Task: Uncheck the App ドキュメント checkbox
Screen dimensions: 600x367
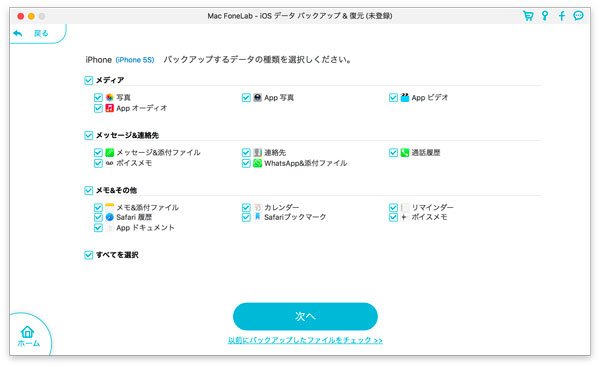Action: click(98, 228)
